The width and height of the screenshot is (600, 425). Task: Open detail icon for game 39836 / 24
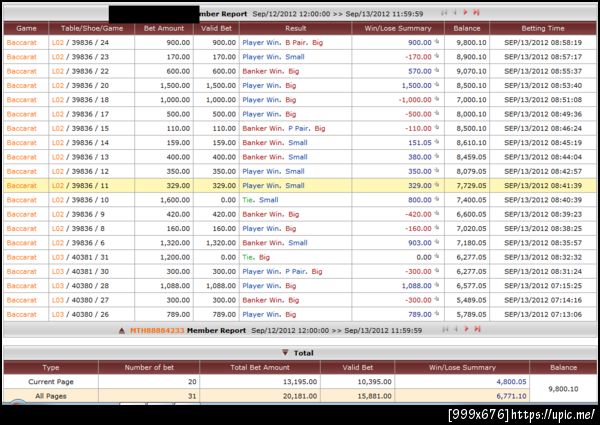(437, 42)
